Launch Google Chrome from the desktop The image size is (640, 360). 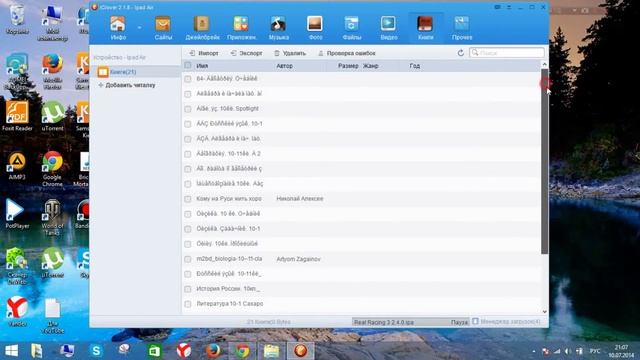[x=52, y=169]
